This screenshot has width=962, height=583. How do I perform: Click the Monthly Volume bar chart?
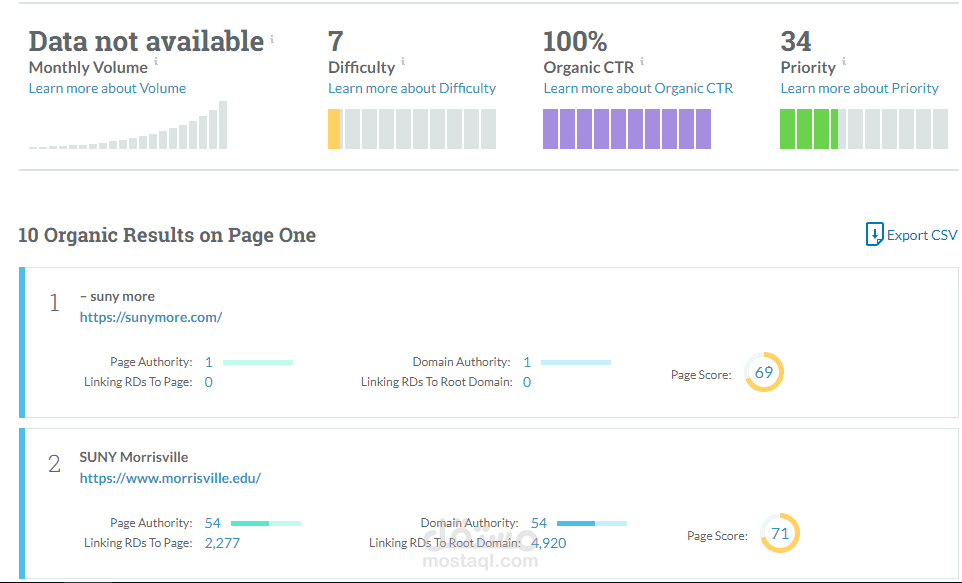(128, 125)
